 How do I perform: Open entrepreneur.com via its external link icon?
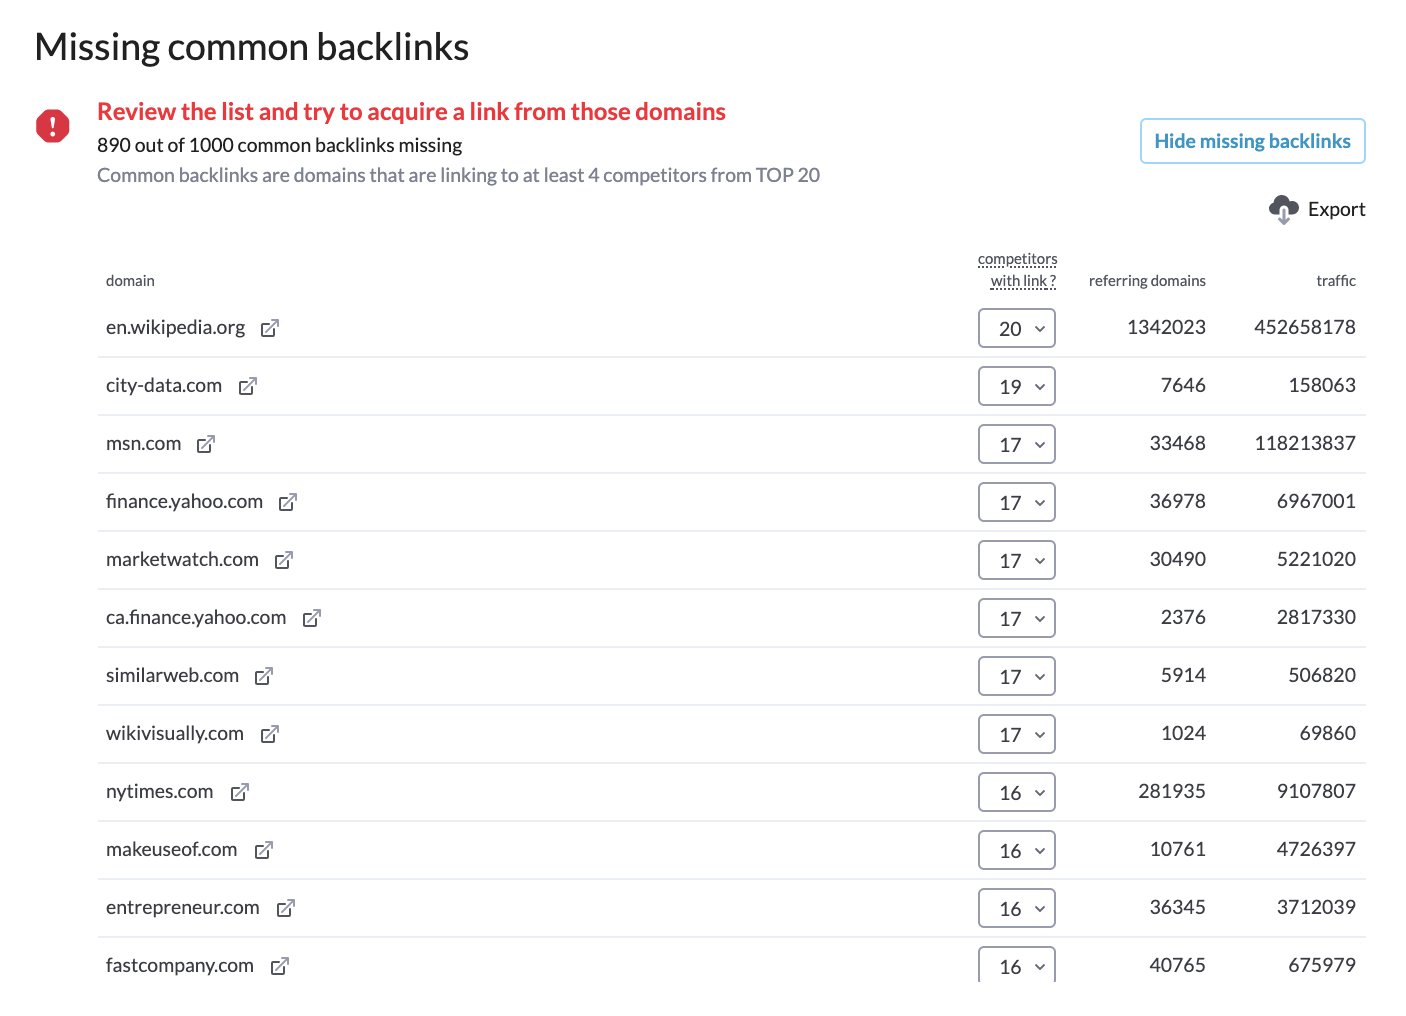pyautogui.click(x=285, y=908)
